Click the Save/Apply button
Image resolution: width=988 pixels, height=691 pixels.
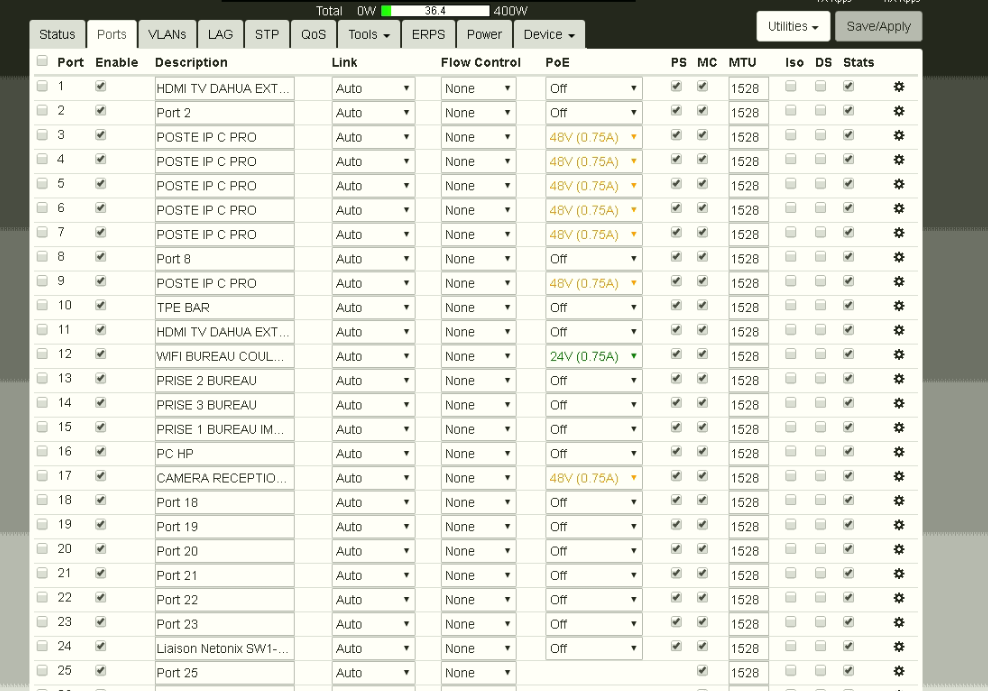[x=878, y=27]
